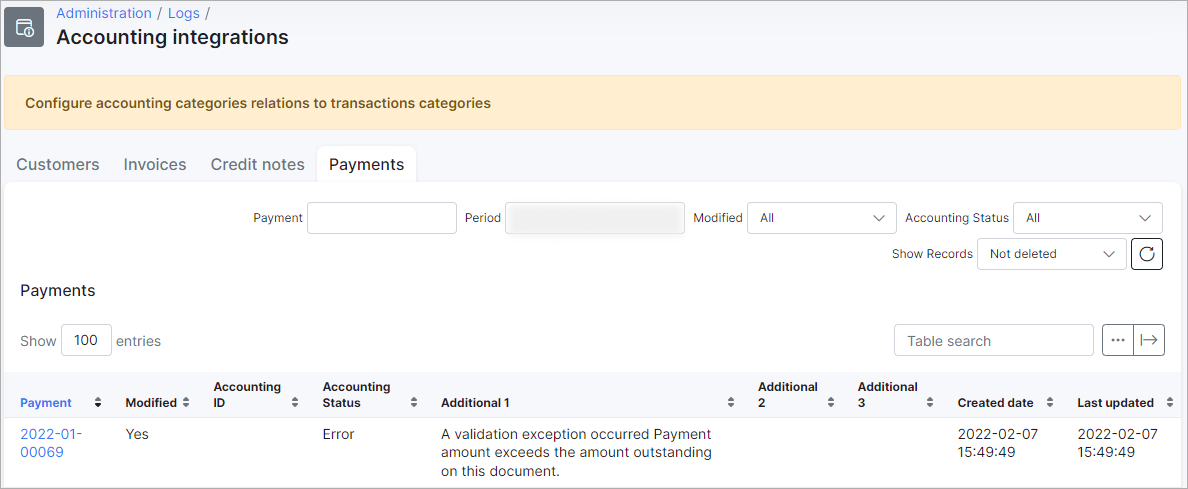Click the Table search field
The image size is (1188, 489).
tap(993, 341)
